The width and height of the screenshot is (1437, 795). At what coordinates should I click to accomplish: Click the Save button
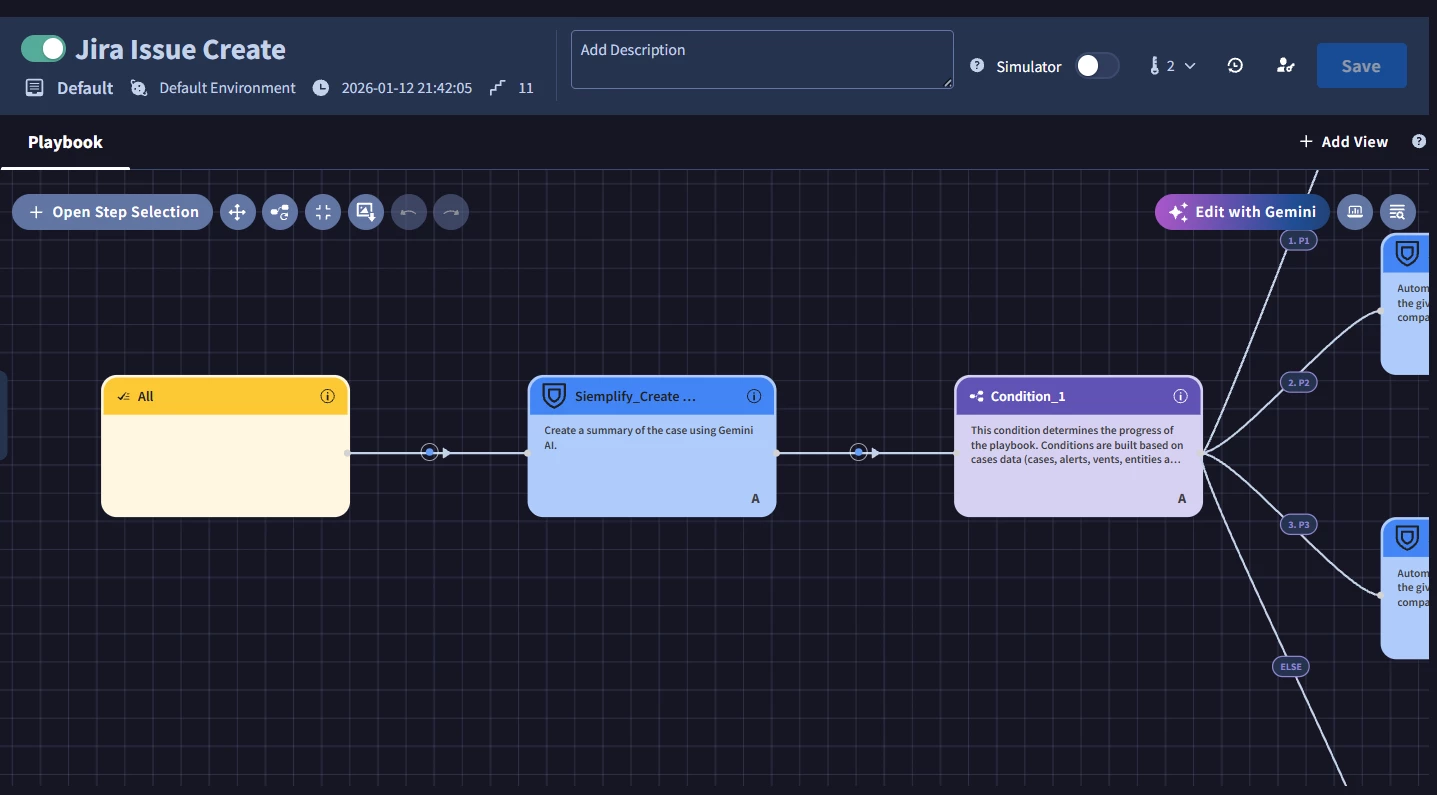pos(1361,66)
